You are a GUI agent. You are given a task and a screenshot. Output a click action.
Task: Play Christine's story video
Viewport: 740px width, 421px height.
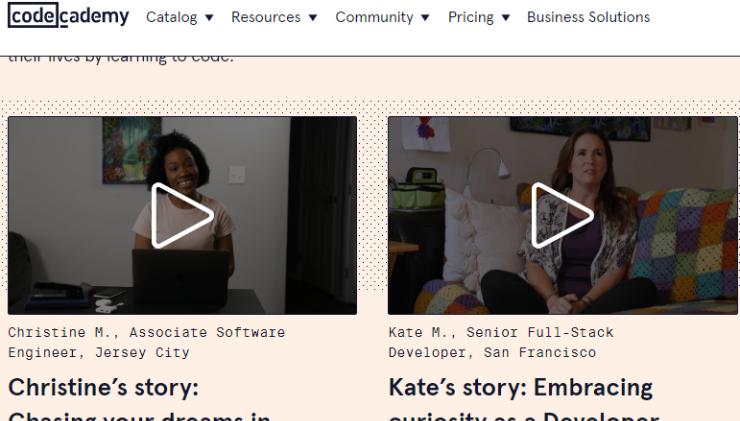pos(182,215)
